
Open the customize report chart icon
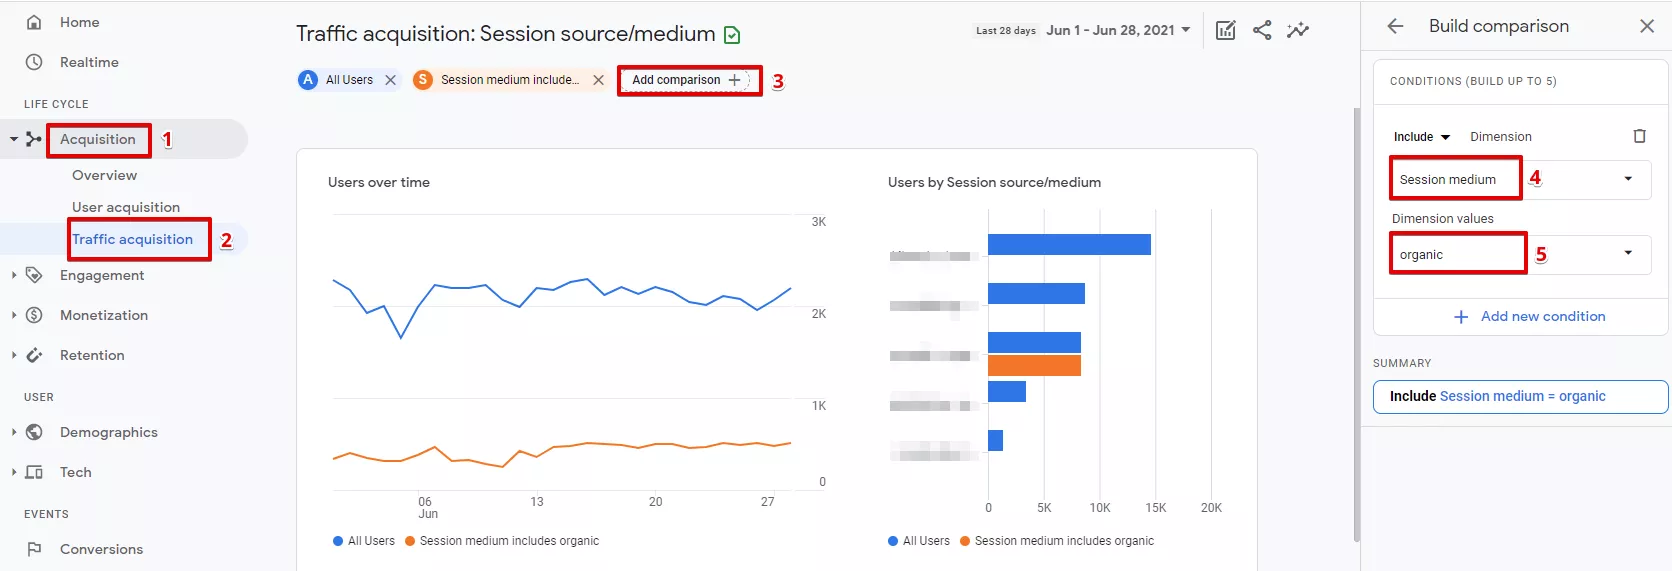tap(1226, 30)
